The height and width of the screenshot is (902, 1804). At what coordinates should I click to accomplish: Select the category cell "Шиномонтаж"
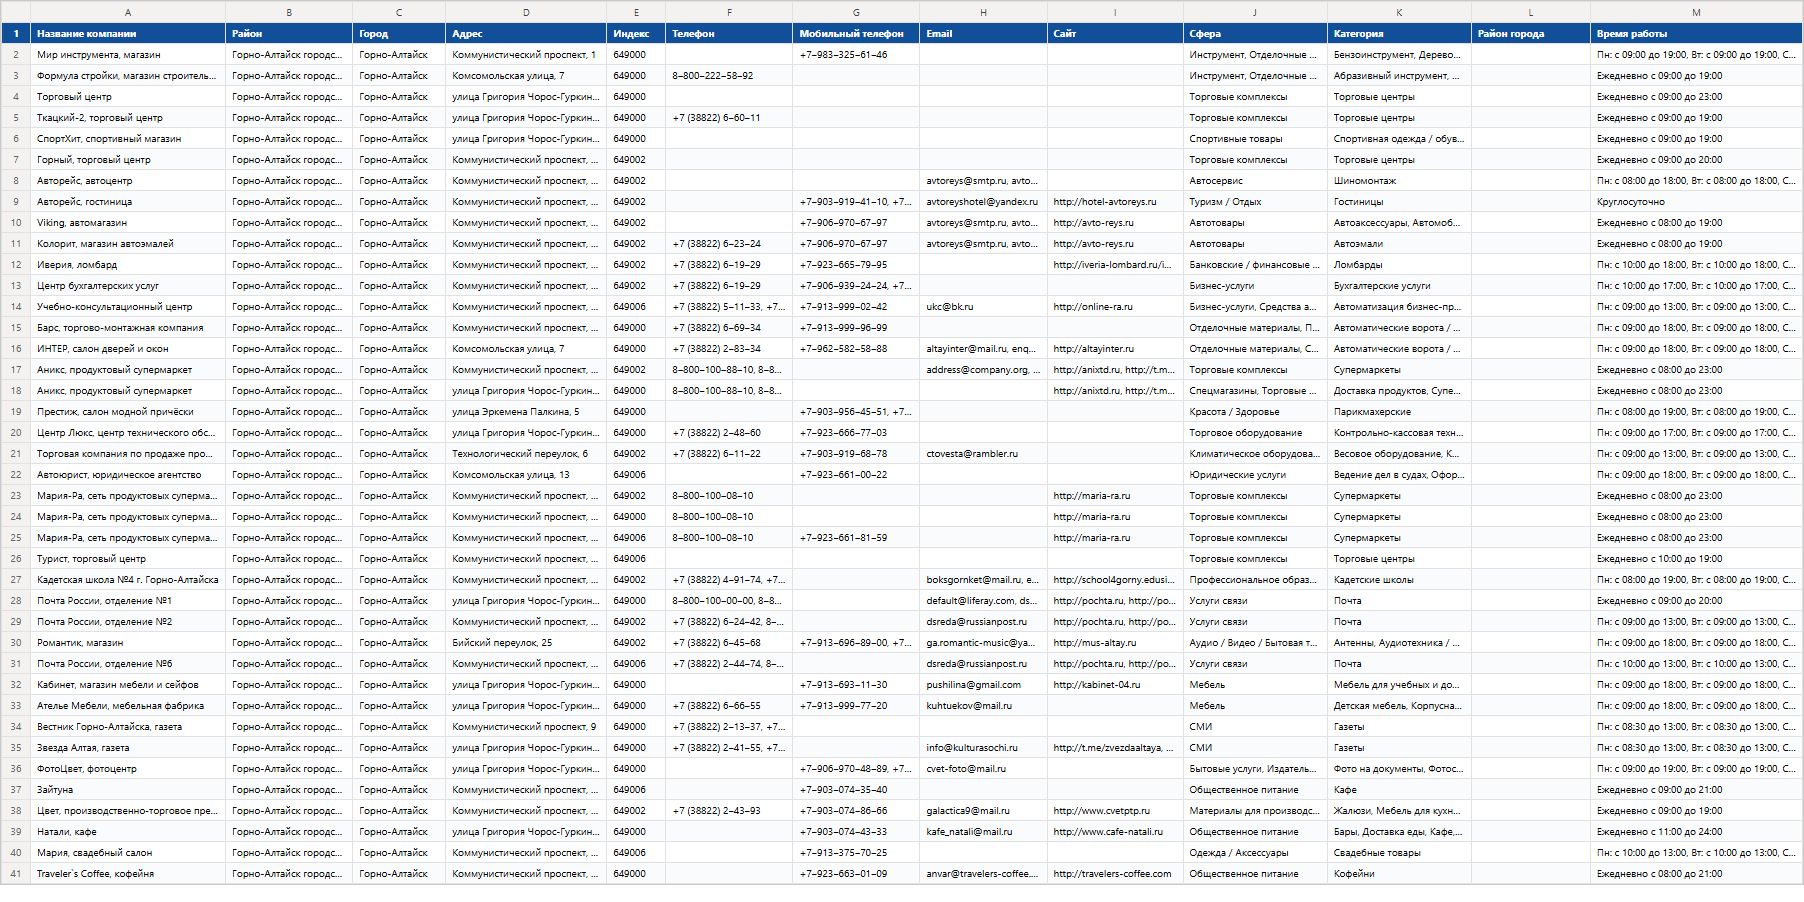(1399, 181)
